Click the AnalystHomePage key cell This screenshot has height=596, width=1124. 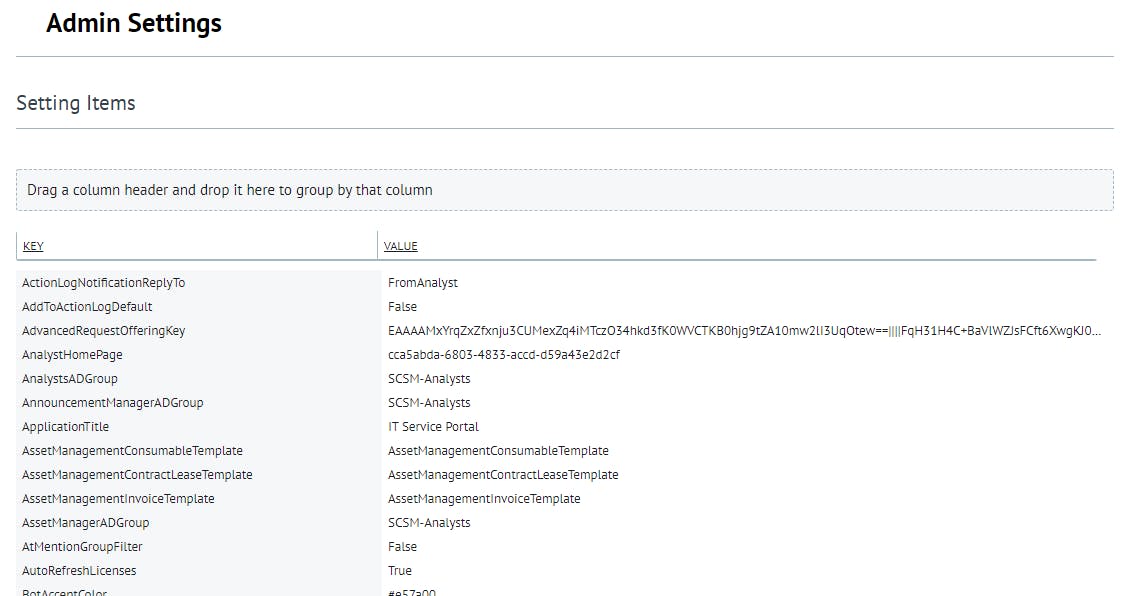pyautogui.click(x=72, y=355)
